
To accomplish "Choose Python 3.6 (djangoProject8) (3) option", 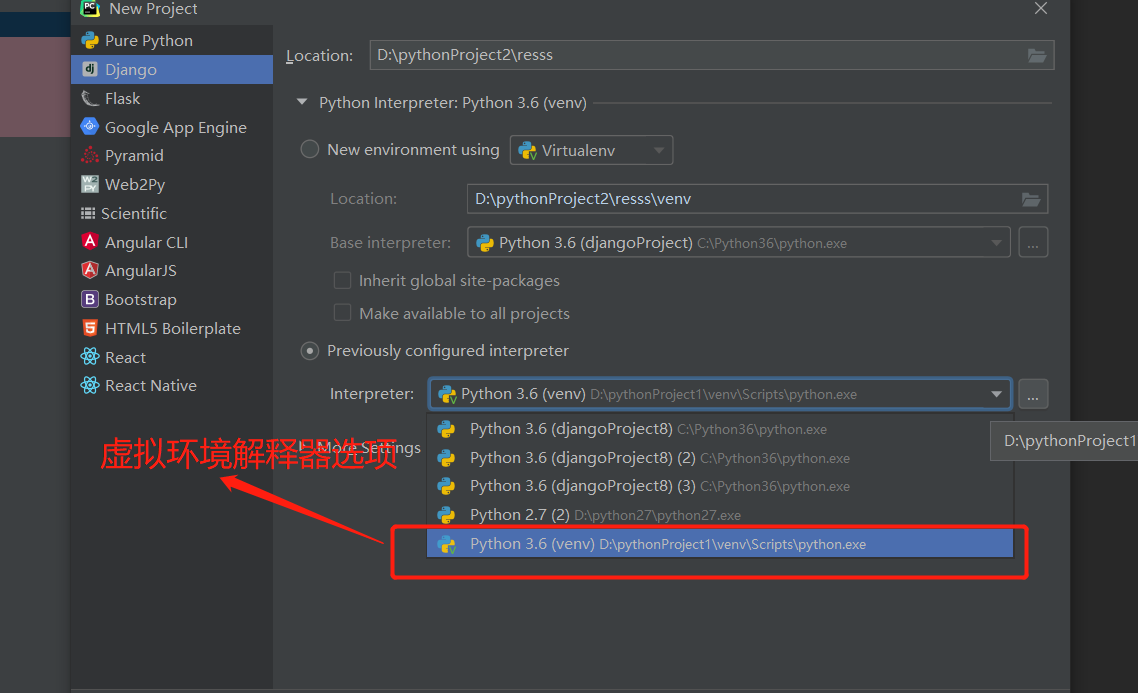I will (x=720, y=486).
